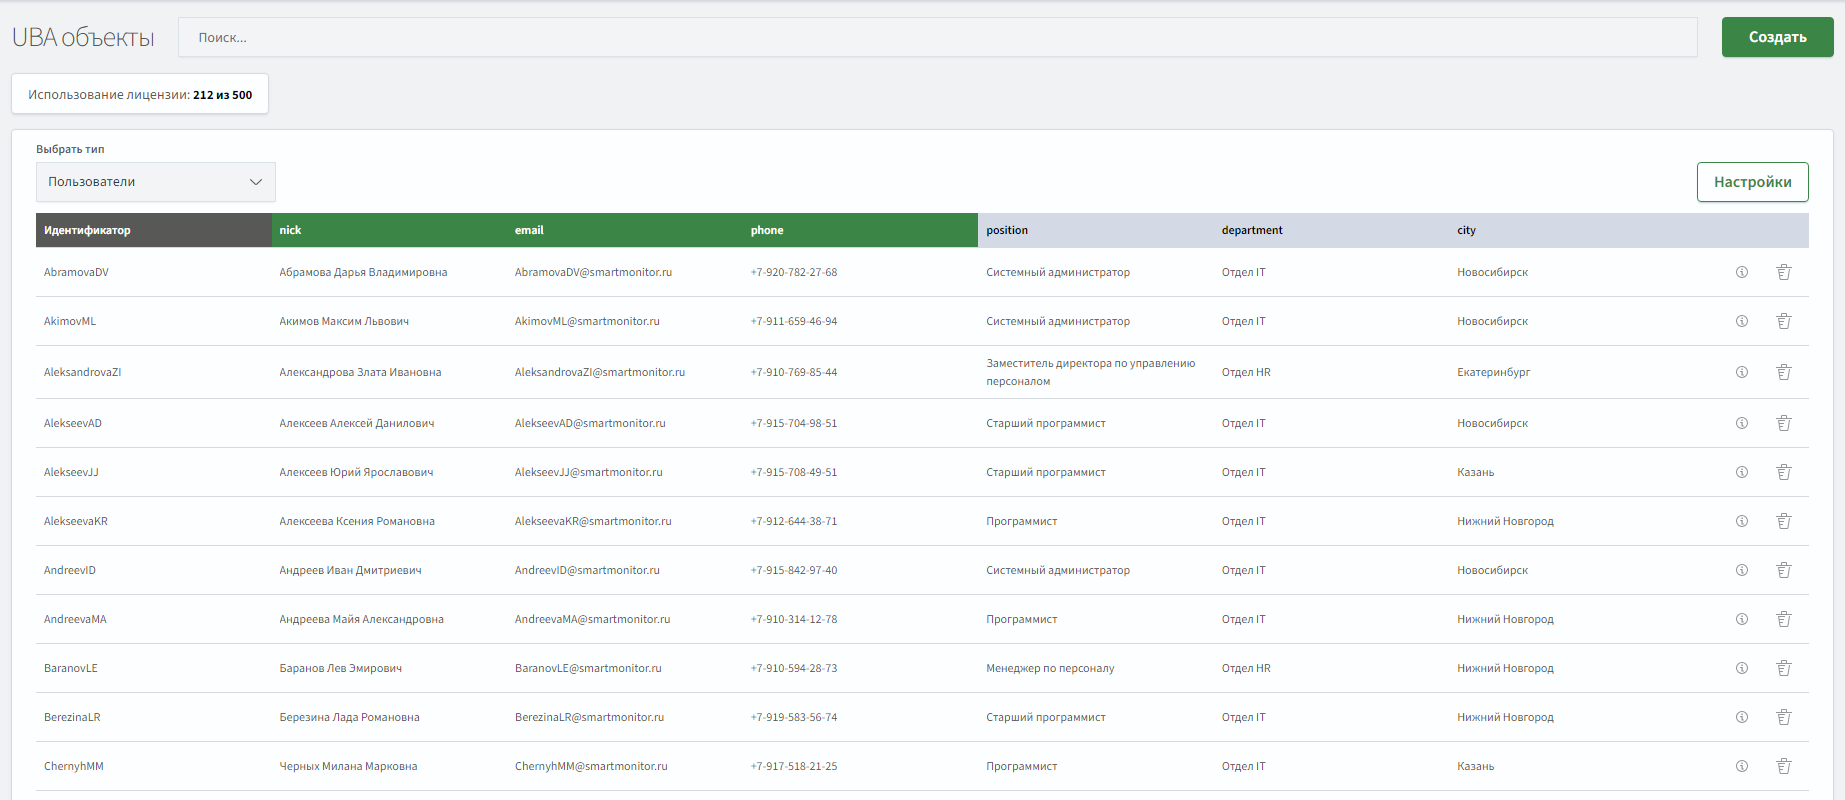Delete the BaranovLE user row
This screenshot has width=1845, height=800.
[1784, 668]
